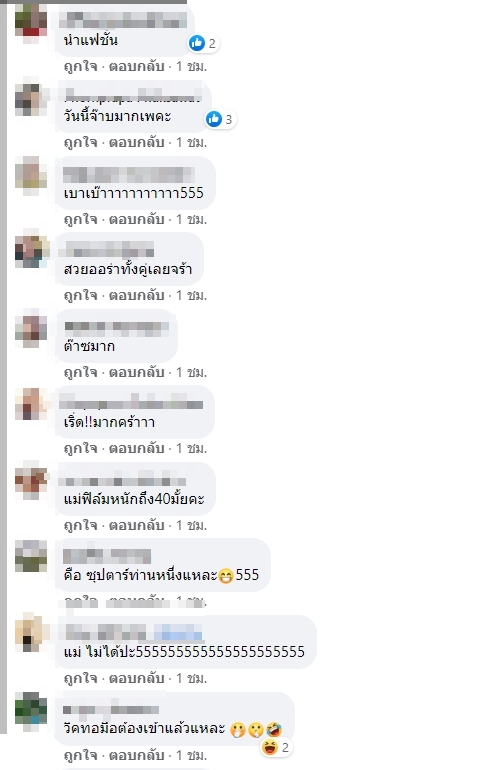The image size is (492, 770).
Task: Open the avatar of the แม่ฟิล์มหนักถึง40มั้ยคะ commenter
Action: pyautogui.click(x=31, y=480)
